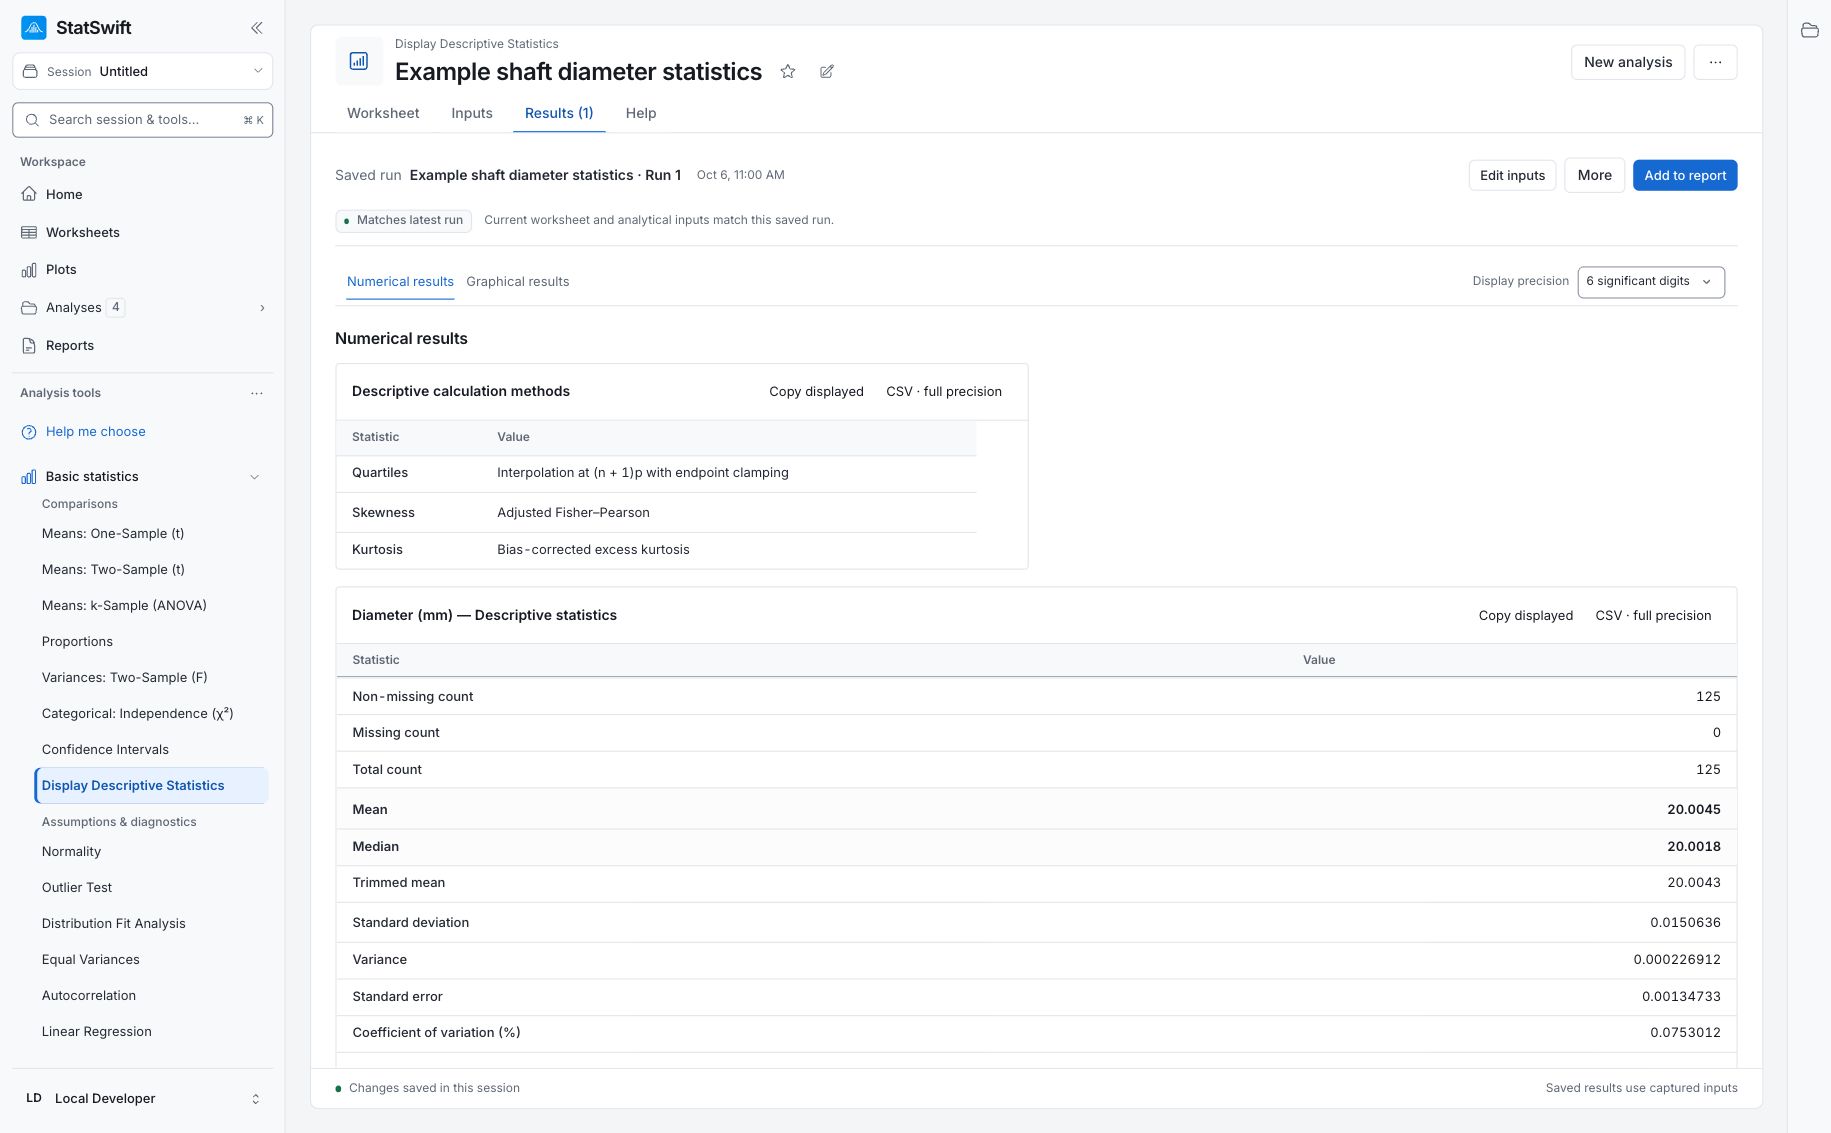Click the Reports document icon
1831x1133 pixels.
pyautogui.click(x=29, y=346)
